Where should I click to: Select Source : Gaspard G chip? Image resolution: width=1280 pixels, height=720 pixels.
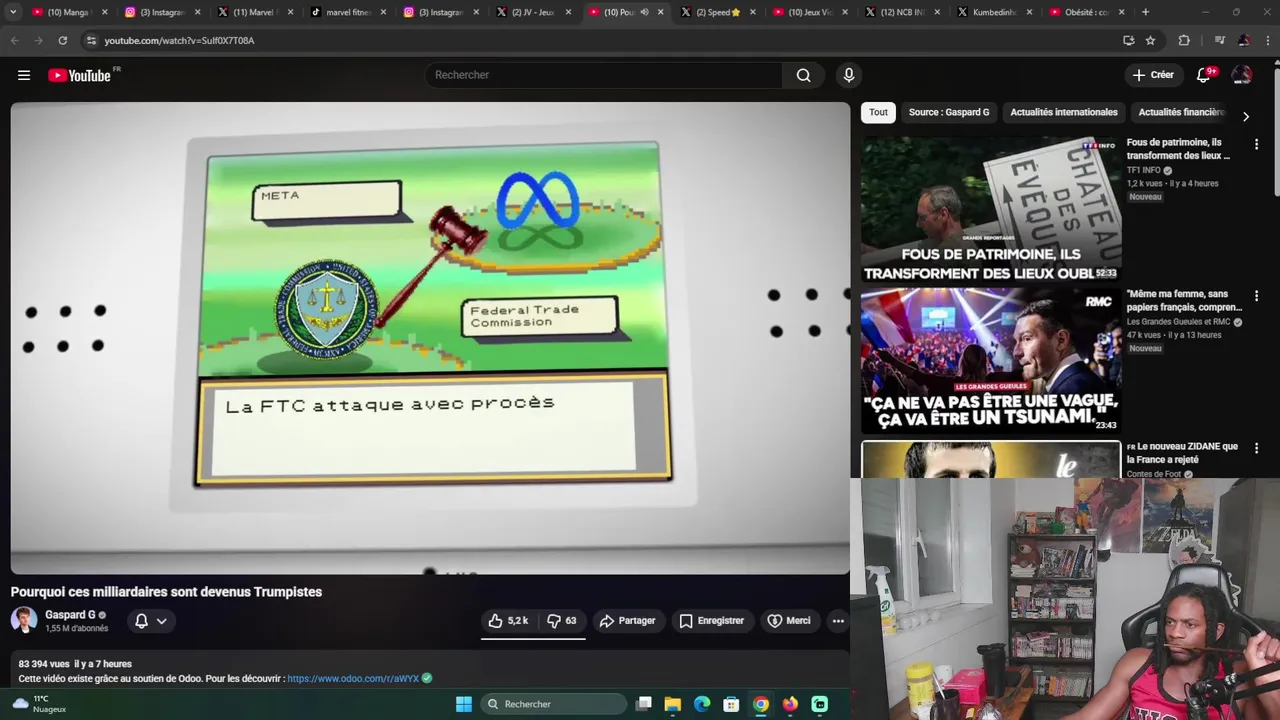click(949, 112)
